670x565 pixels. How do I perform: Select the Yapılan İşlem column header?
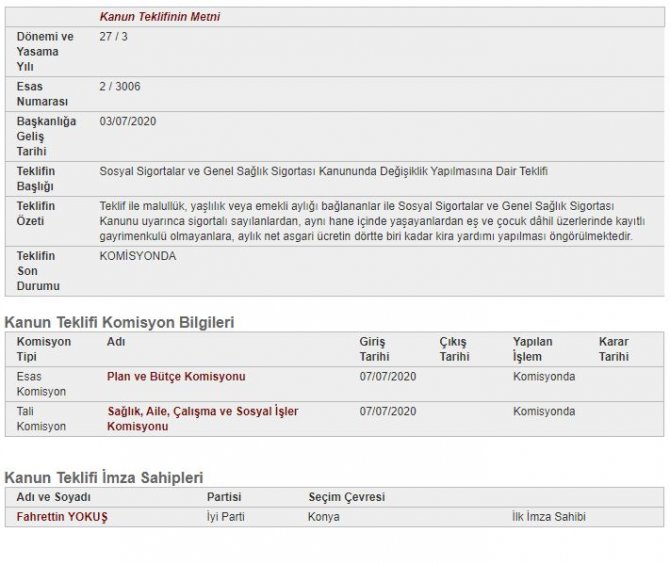[x=532, y=348]
